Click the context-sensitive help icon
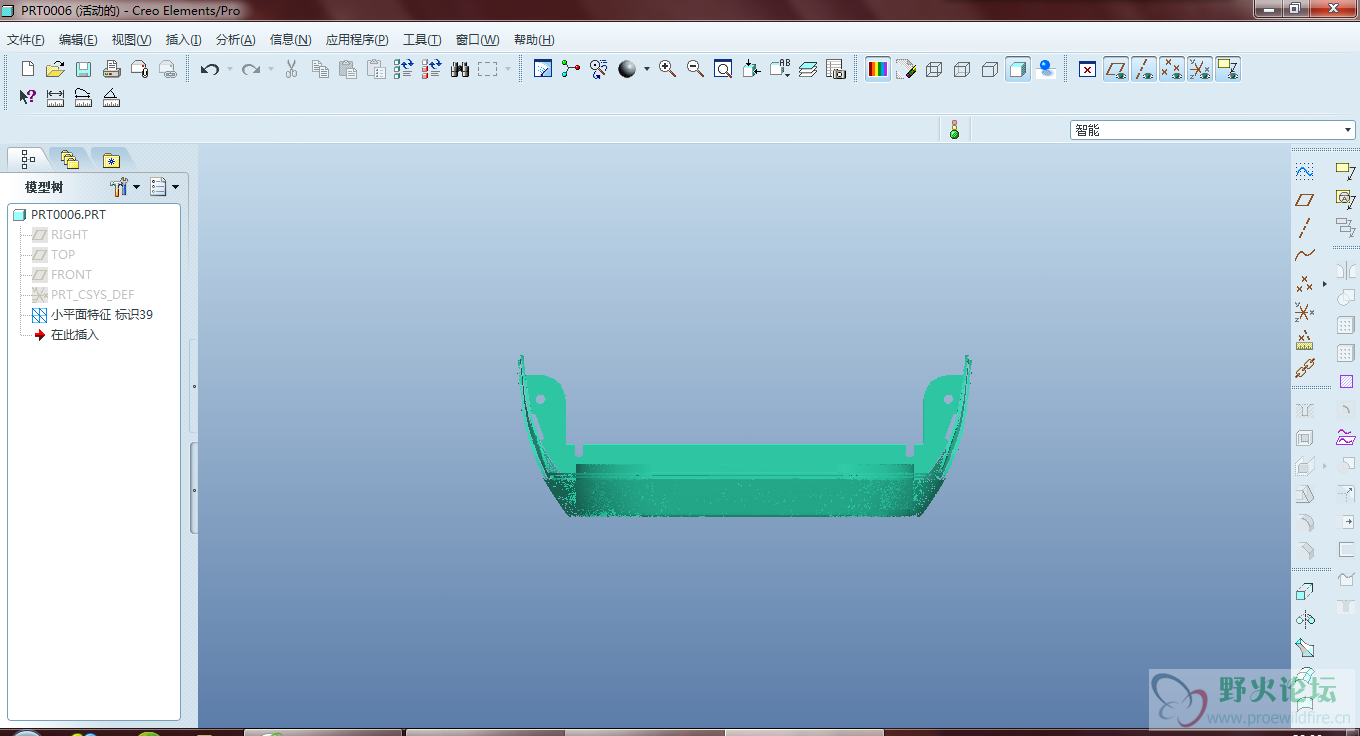 click(x=27, y=97)
